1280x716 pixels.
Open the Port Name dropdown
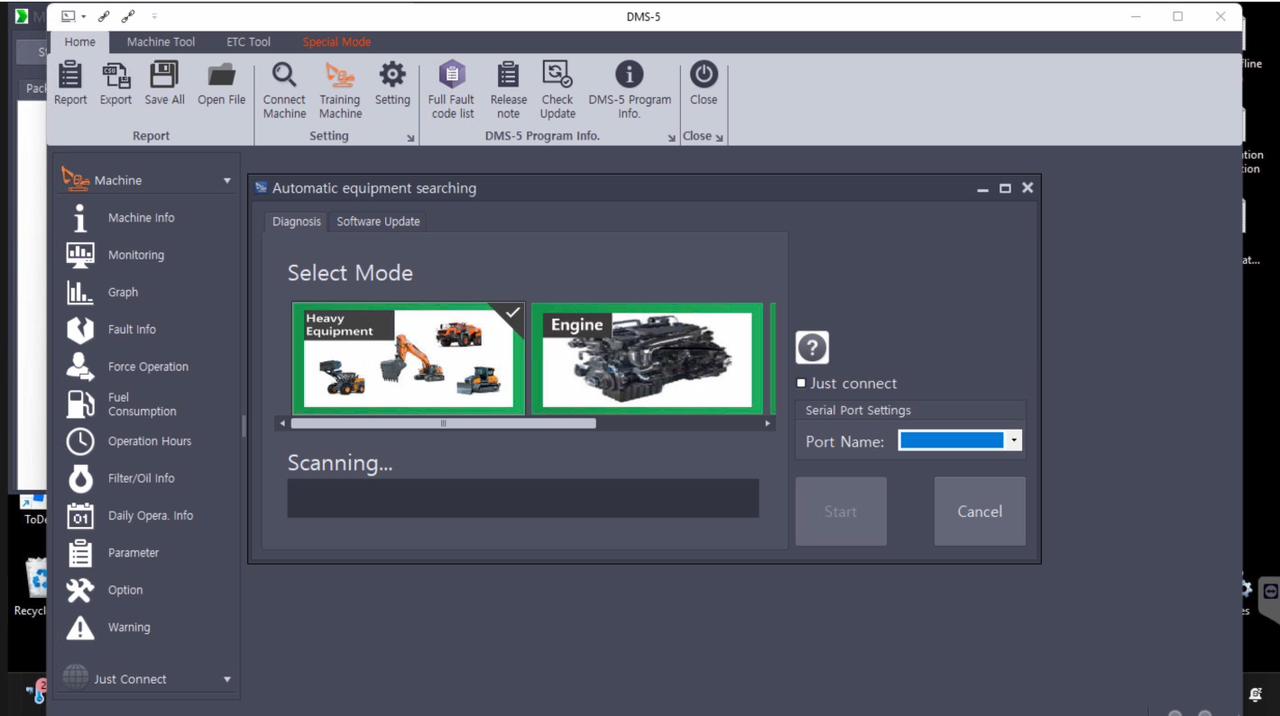(x=1014, y=441)
